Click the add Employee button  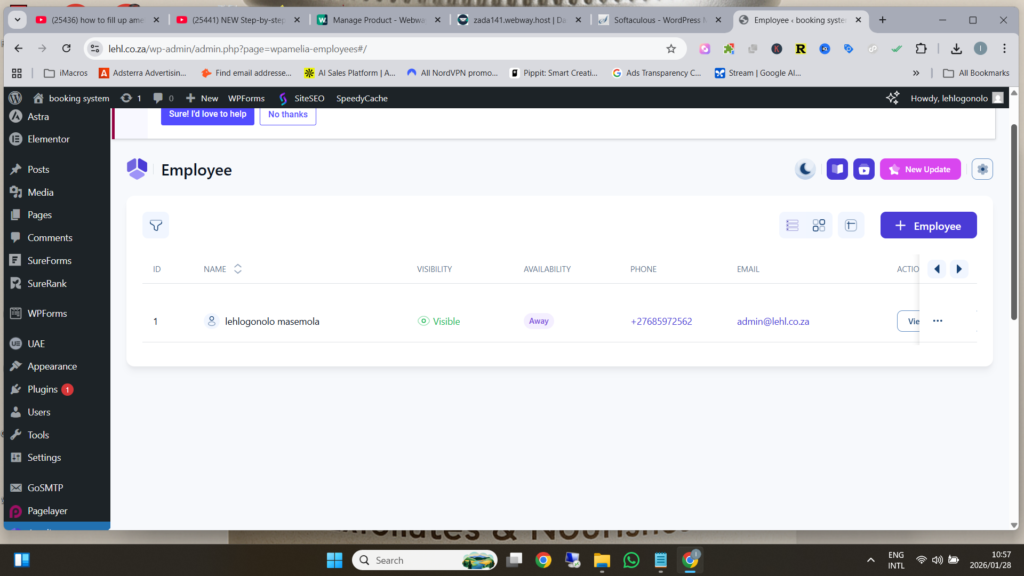click(x=928, y=226)
